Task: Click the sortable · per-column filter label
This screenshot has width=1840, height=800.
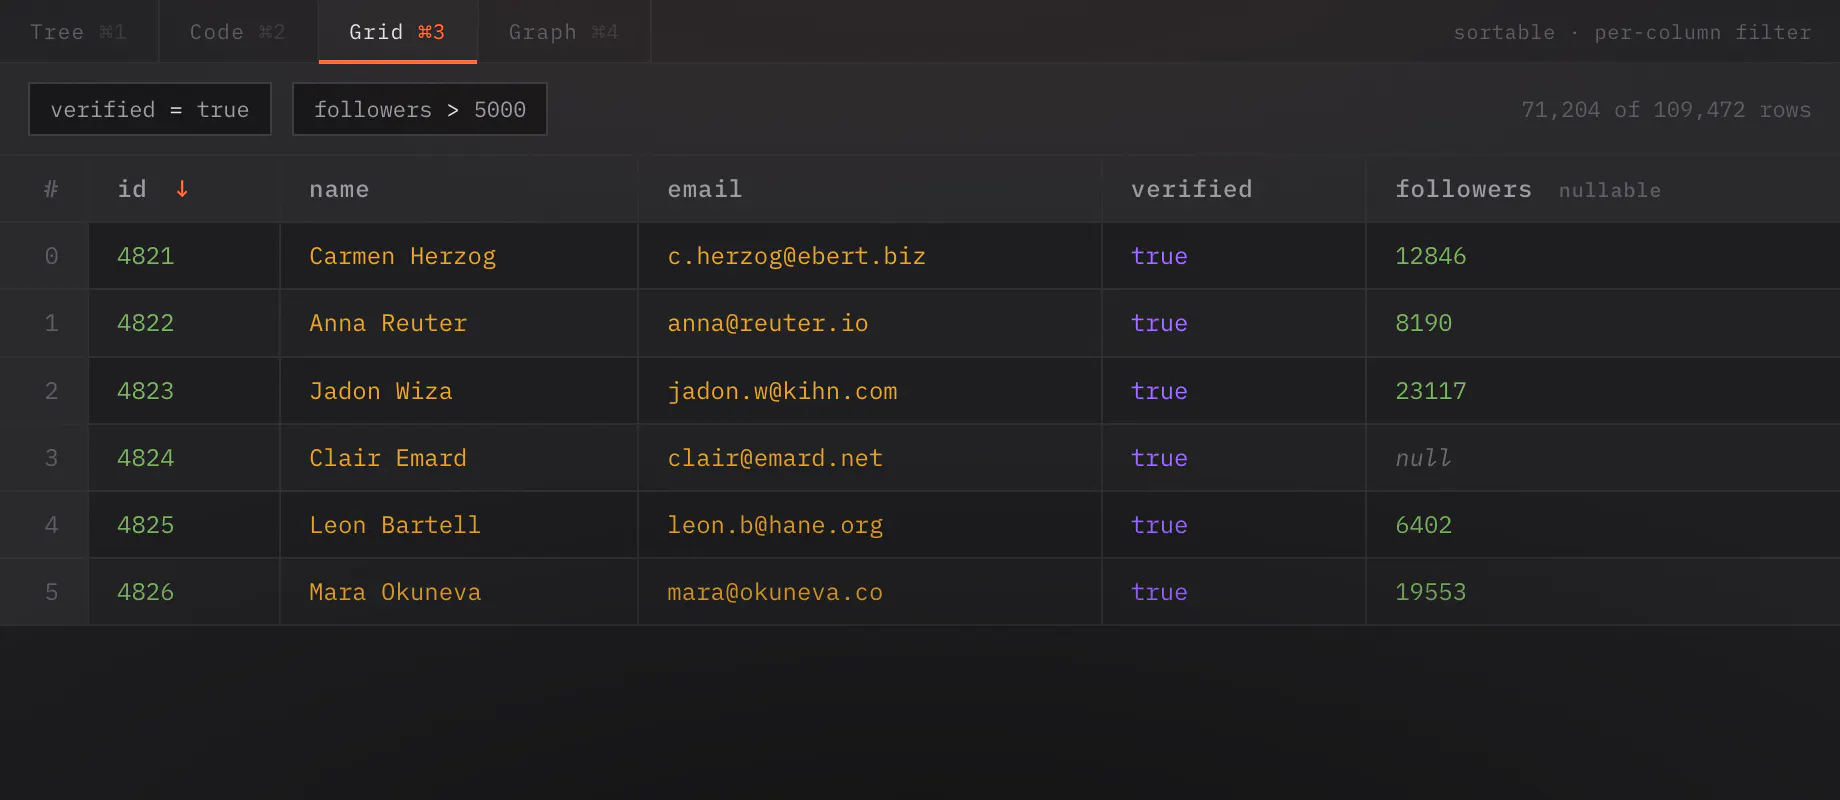Action: coord(1632,32)
